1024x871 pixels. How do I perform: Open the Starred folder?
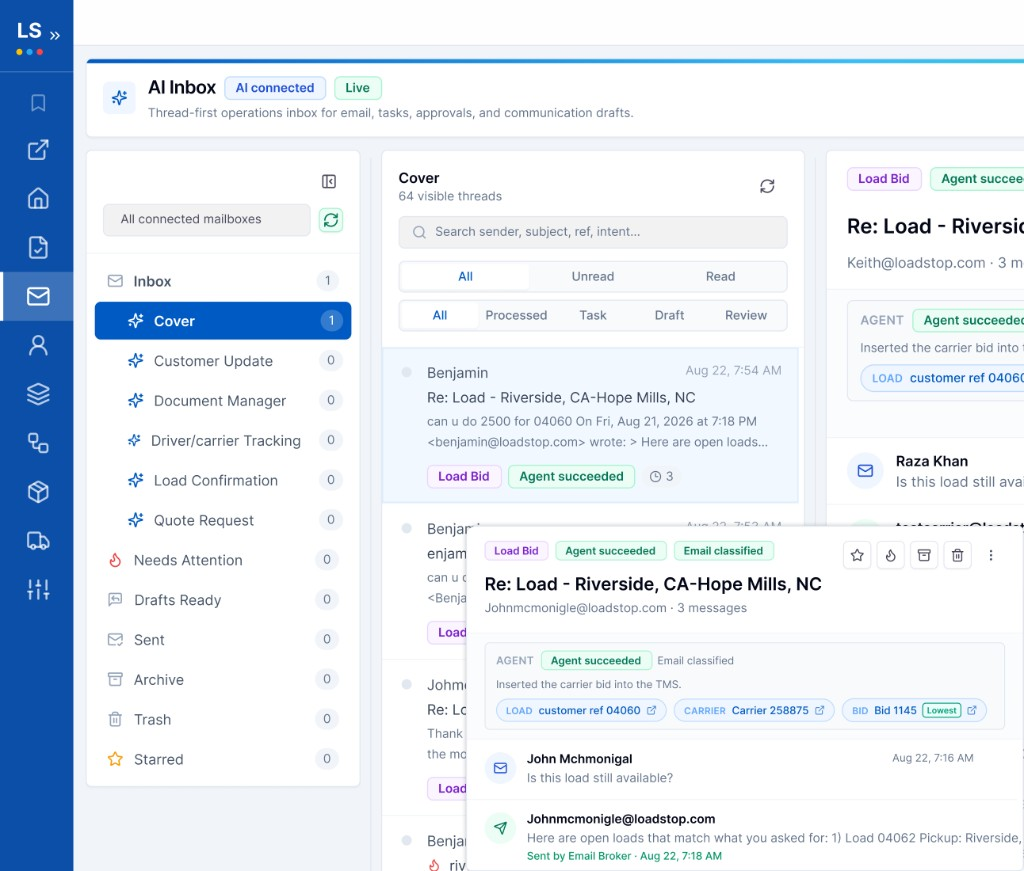point(223,759)
